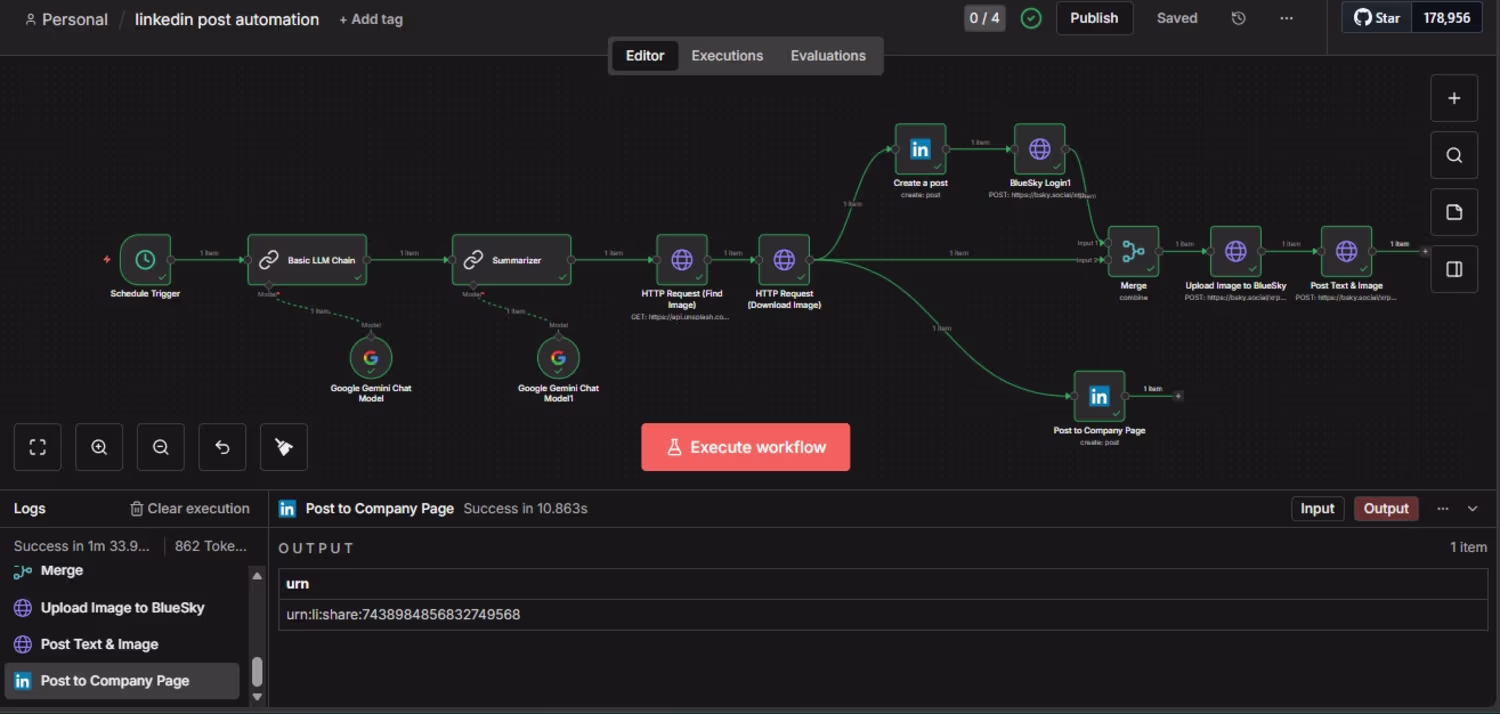The image size is (1500, 714).
Task: Switch to the Evaluations tab
Action: coord(828,56)
